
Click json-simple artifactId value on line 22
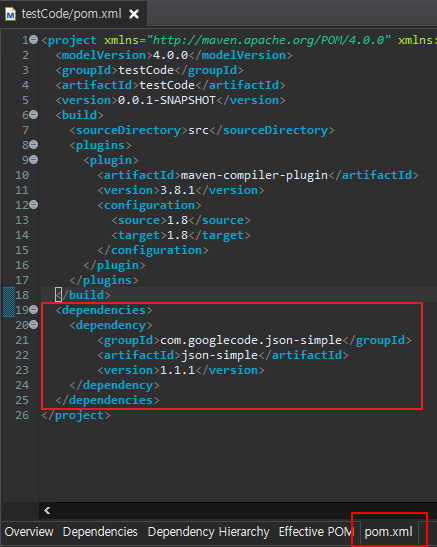[219, 355]
